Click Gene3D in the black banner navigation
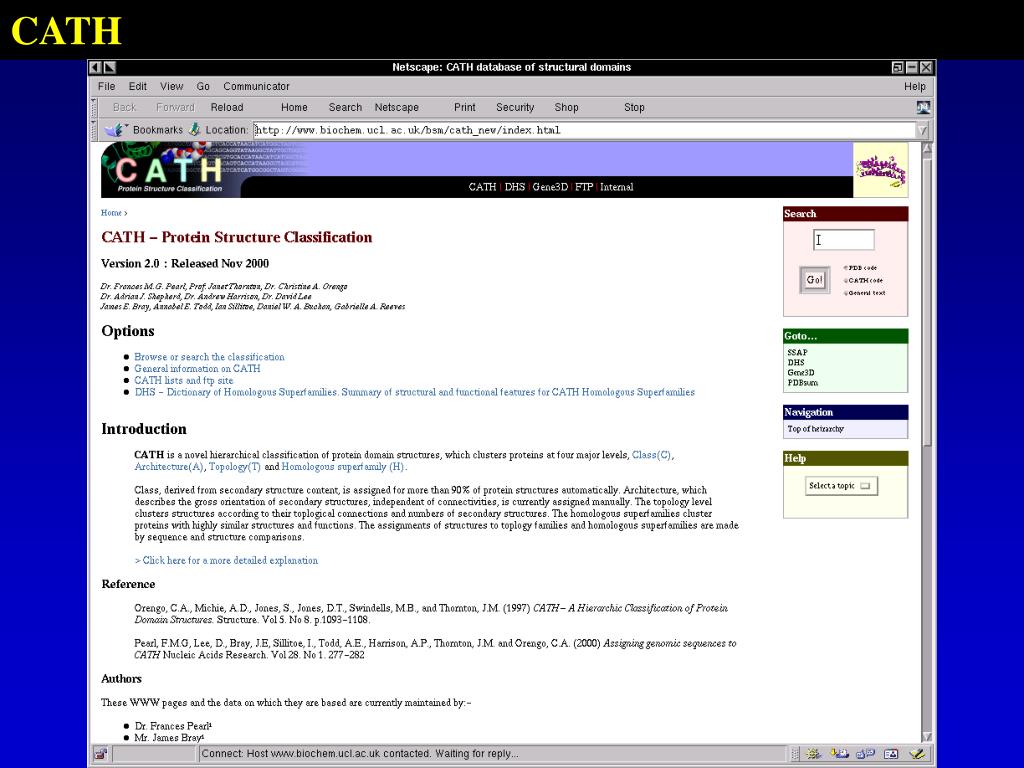The image size is (1024, 768). (x=550, y=187)
